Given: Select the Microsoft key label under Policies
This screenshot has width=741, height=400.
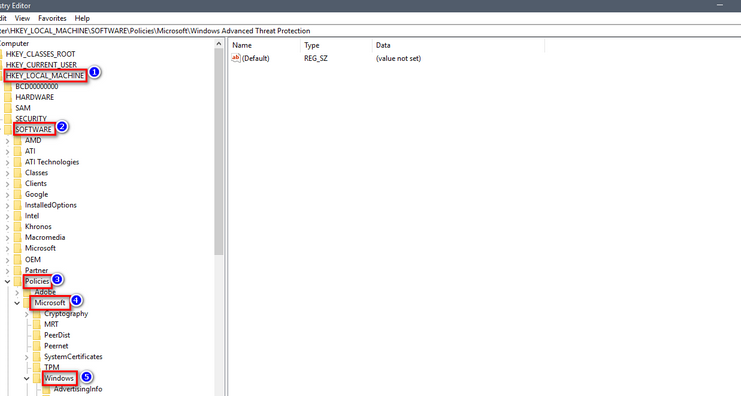Looking at the screenshot, I should click(x=50, y=303).
